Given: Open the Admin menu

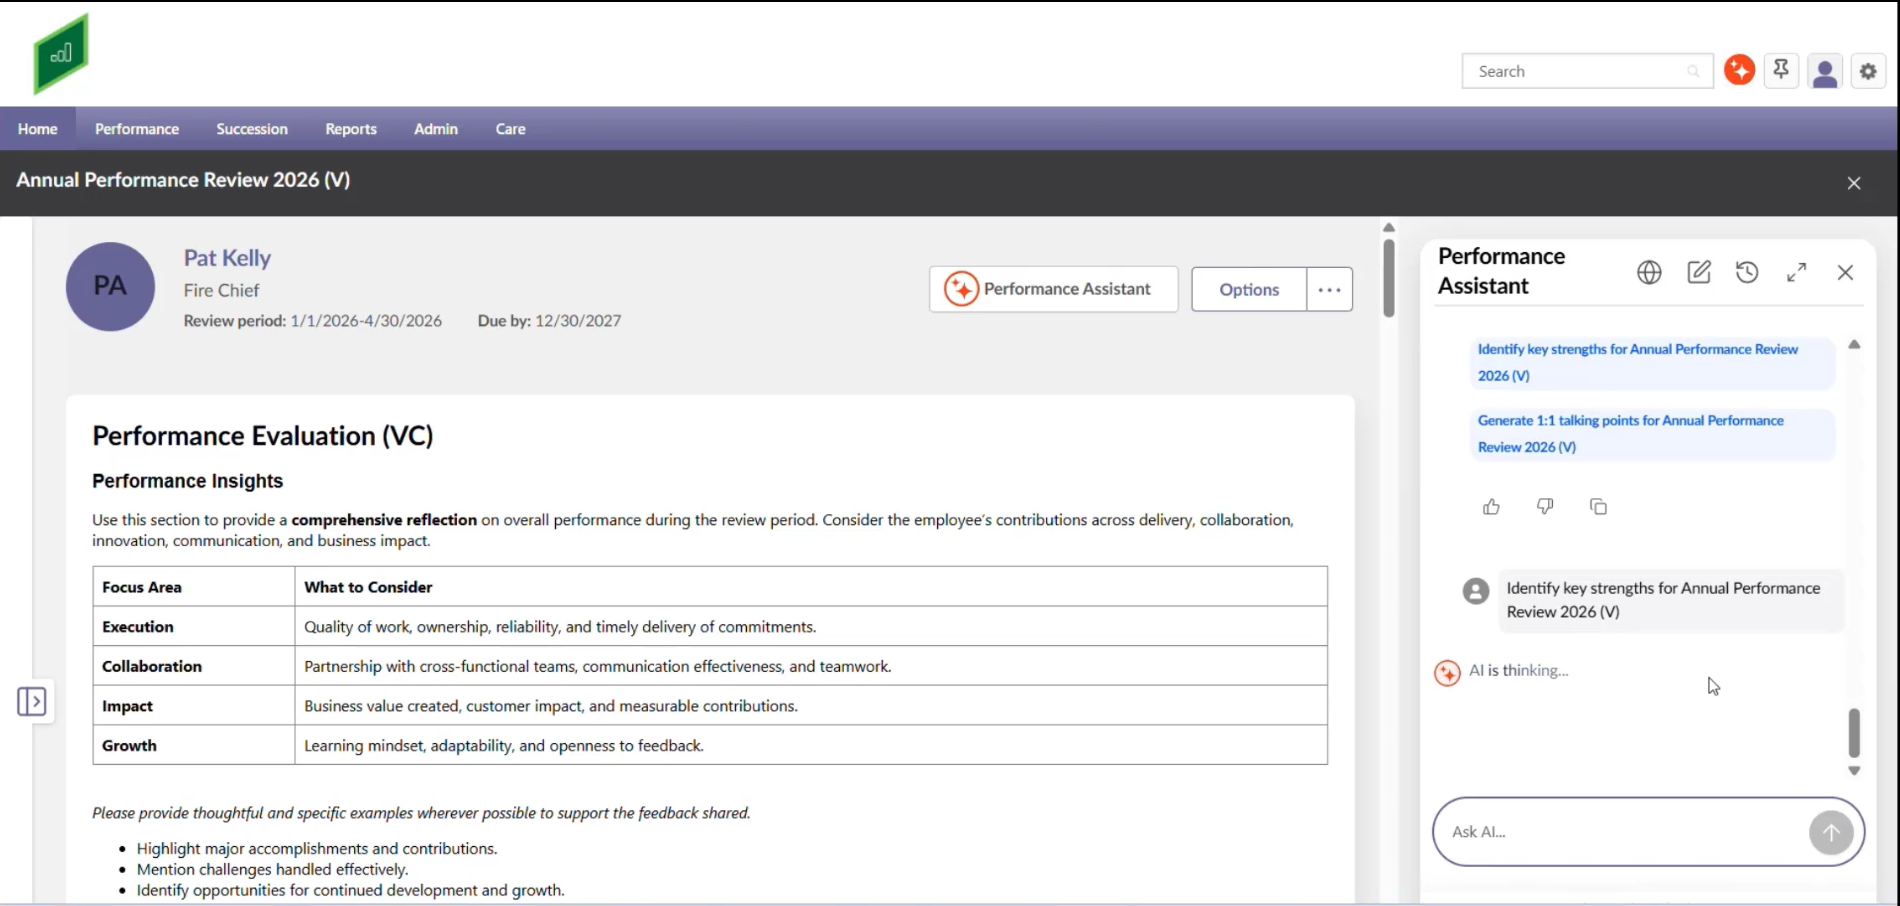Looking at the screenshot, I should click(436, 129).
